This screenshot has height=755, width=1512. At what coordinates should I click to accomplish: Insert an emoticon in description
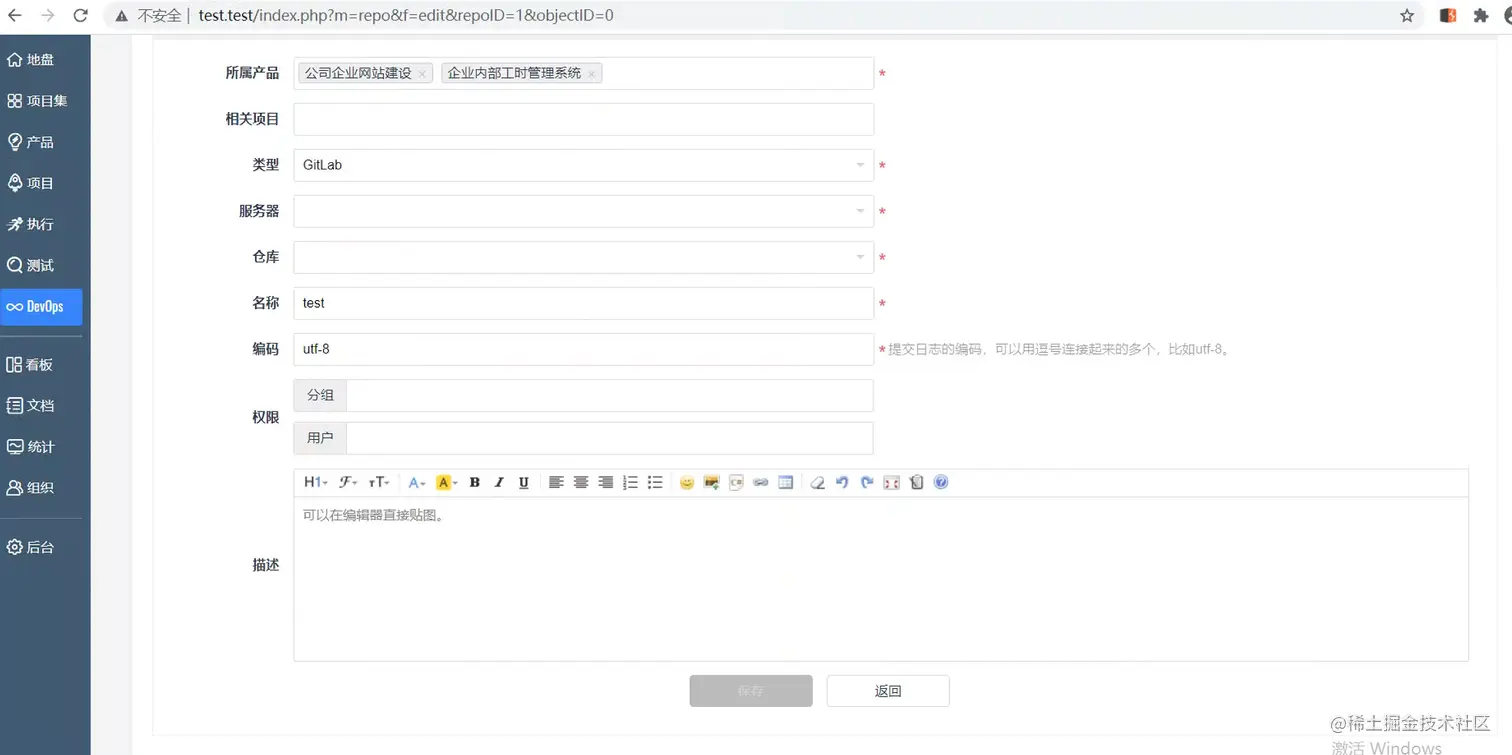[687, 482]
